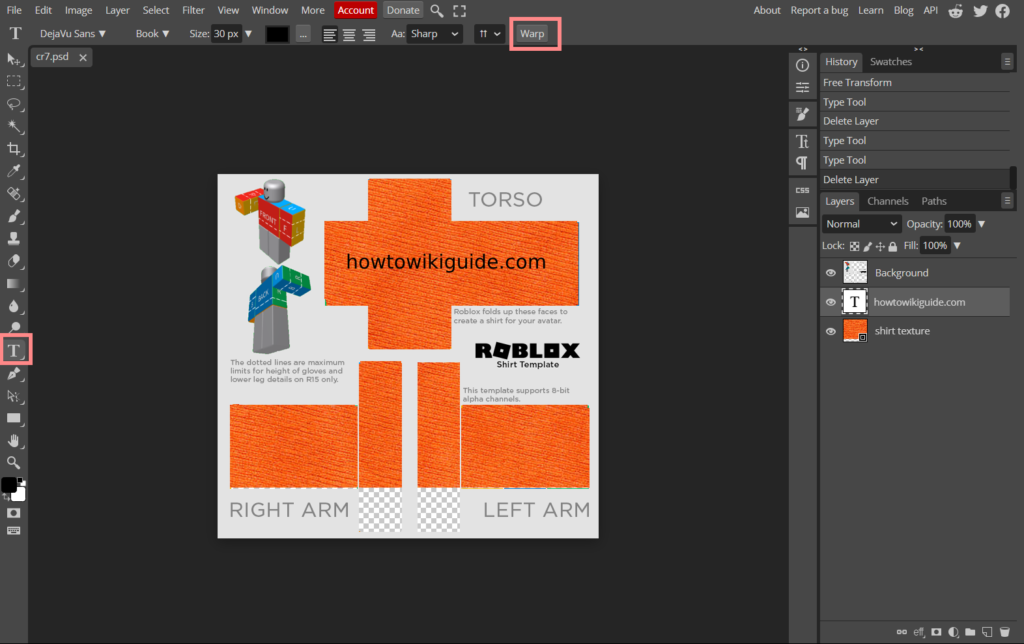Screen dimensions: 1024x644
Task: Open the text color swatch
Action: pos(278,34)
